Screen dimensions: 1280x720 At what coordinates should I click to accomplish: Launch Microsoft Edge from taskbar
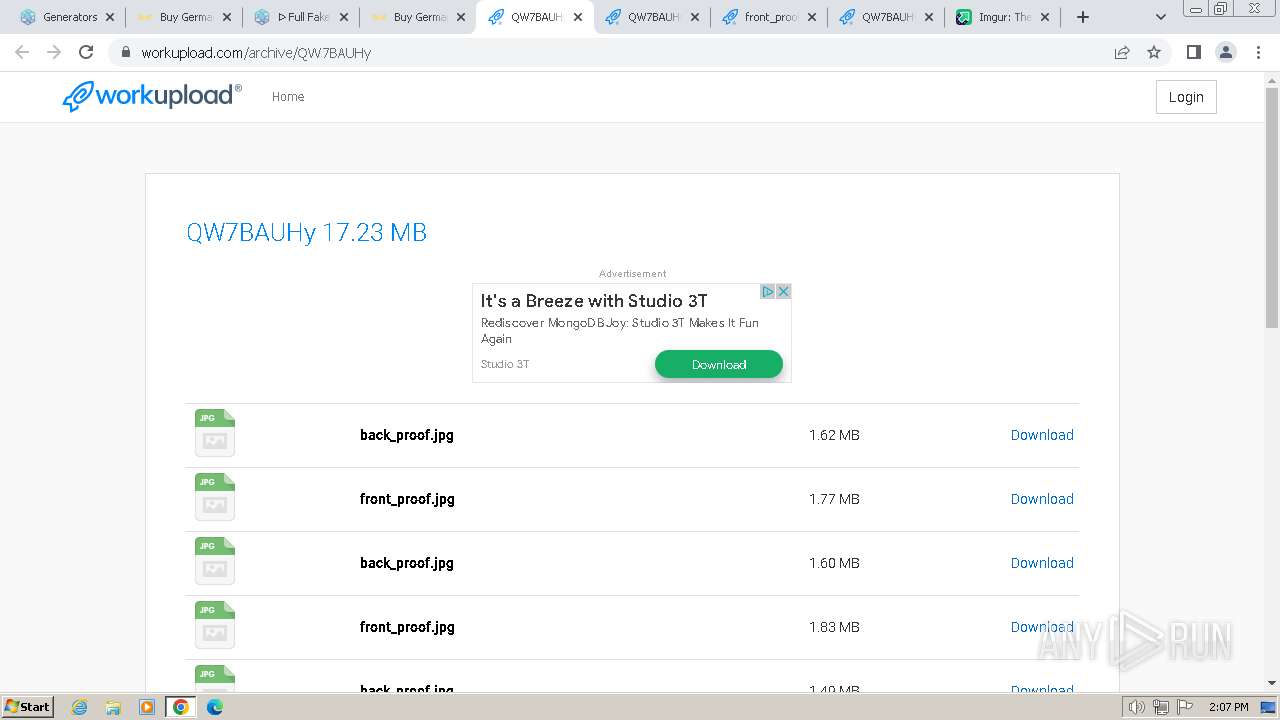click(x=215, y=707)
